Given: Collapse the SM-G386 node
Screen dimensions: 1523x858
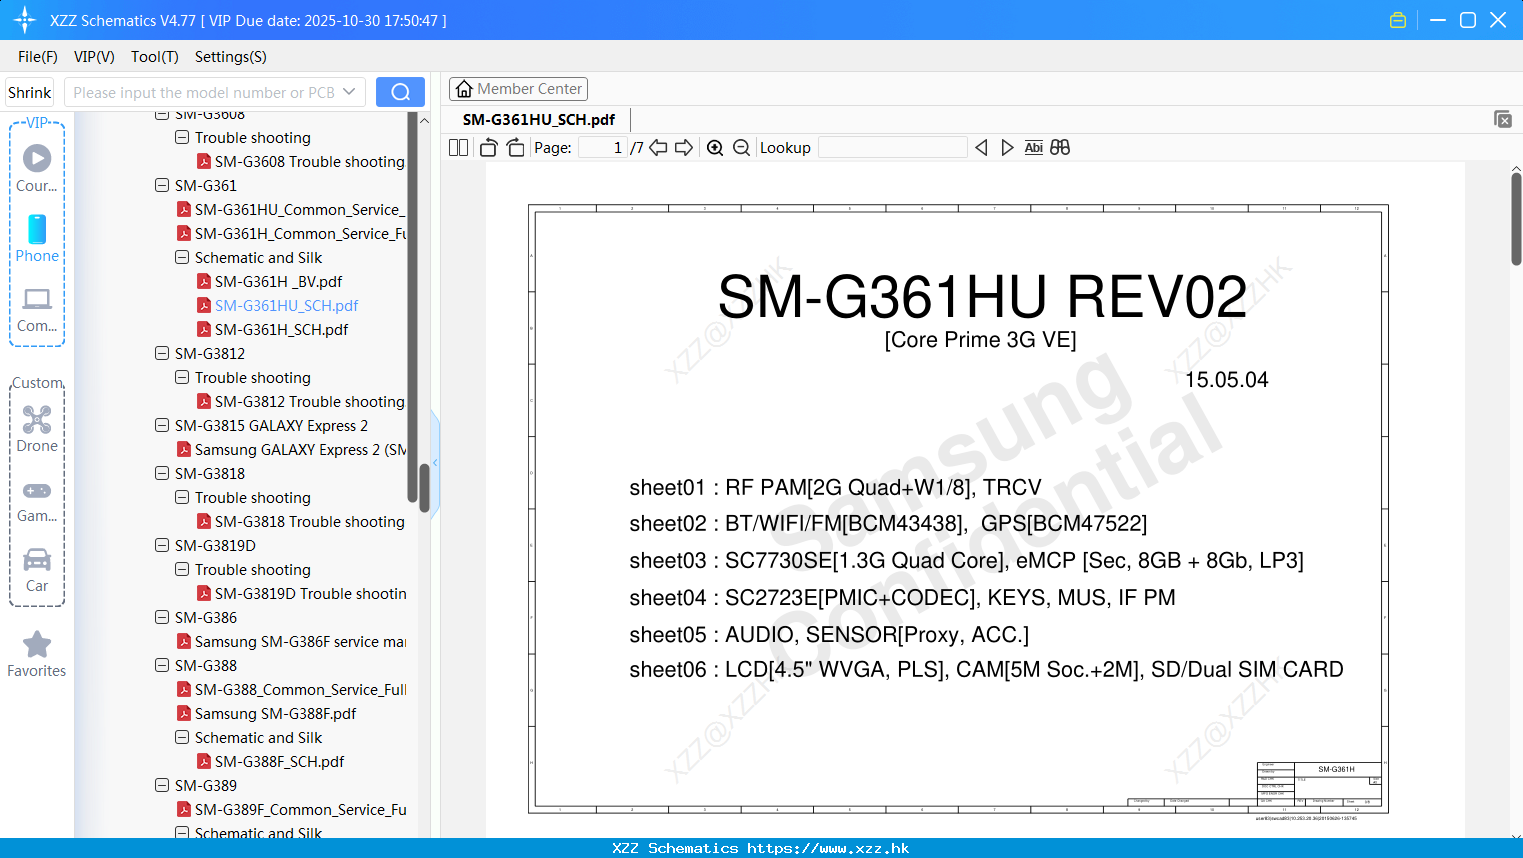Looking at the screenshot, I should click(162, 617).
